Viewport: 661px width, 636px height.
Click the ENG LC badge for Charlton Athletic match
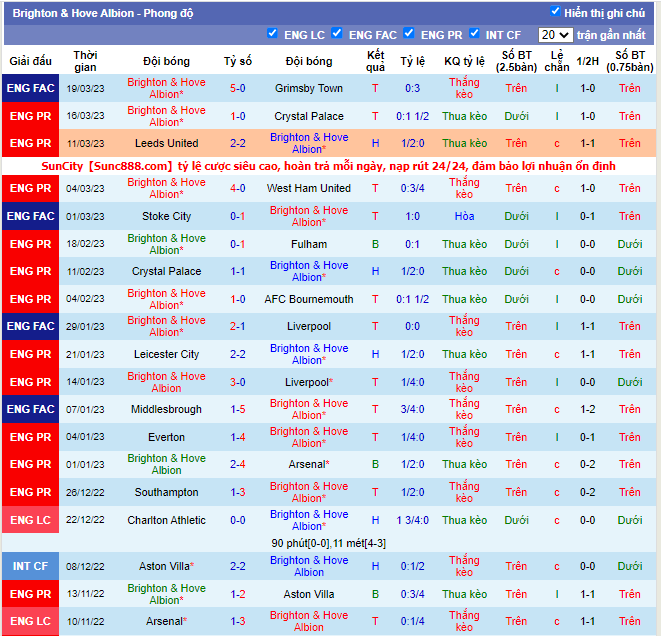tap(30, 520)
